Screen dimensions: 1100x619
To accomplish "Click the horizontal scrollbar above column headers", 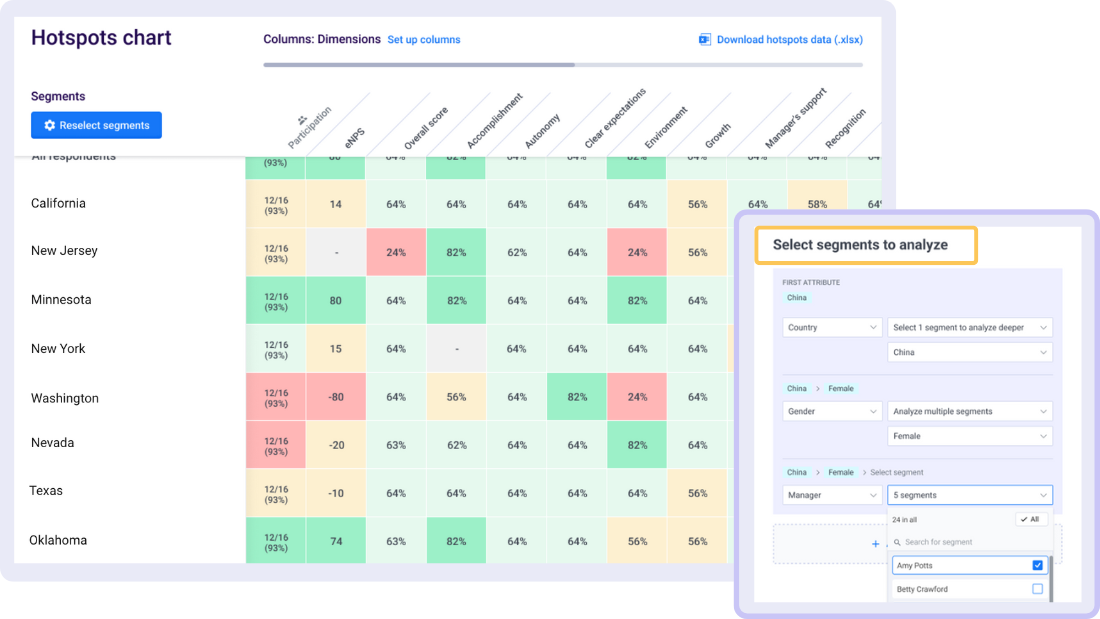I will pos(420,66).
